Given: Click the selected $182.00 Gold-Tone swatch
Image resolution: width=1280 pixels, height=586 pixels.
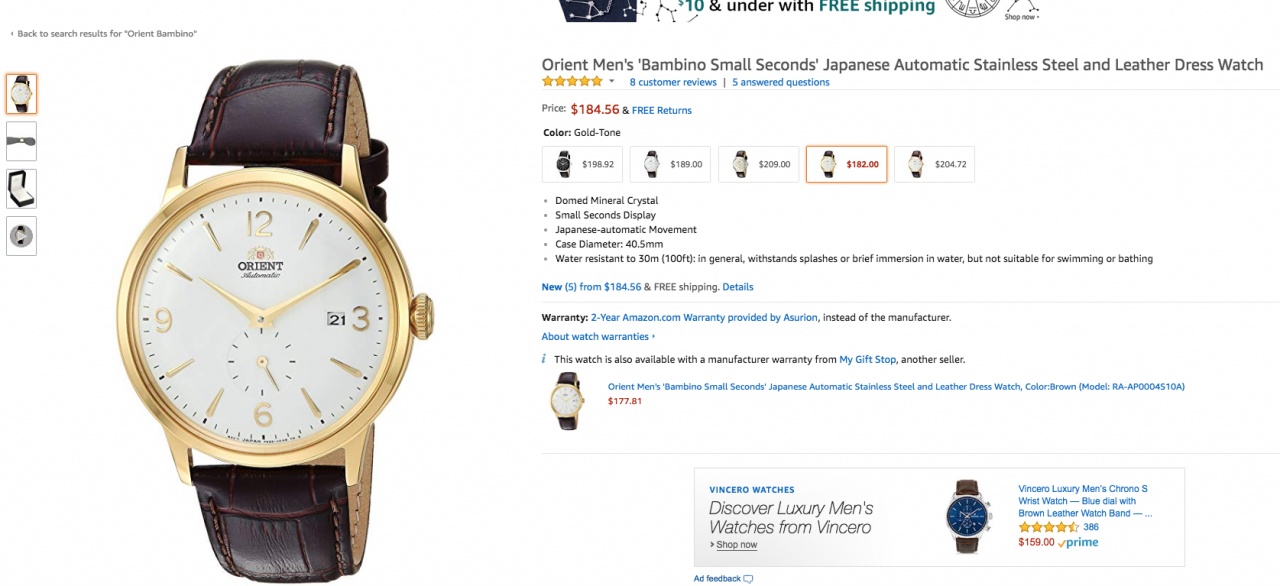Looking at the screenshot, I should click(x=846, y=164).
